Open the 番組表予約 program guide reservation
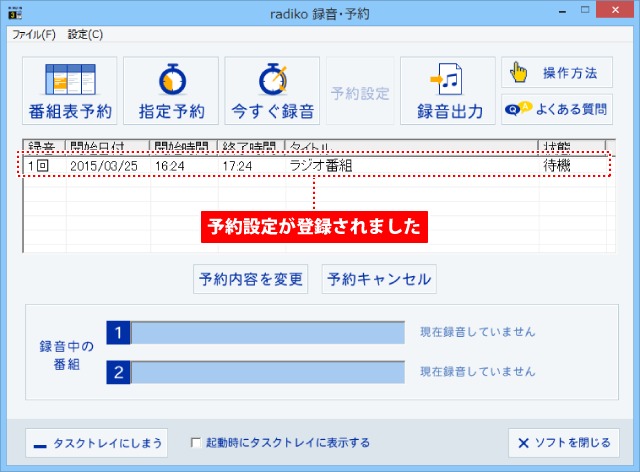 (70, 91)
